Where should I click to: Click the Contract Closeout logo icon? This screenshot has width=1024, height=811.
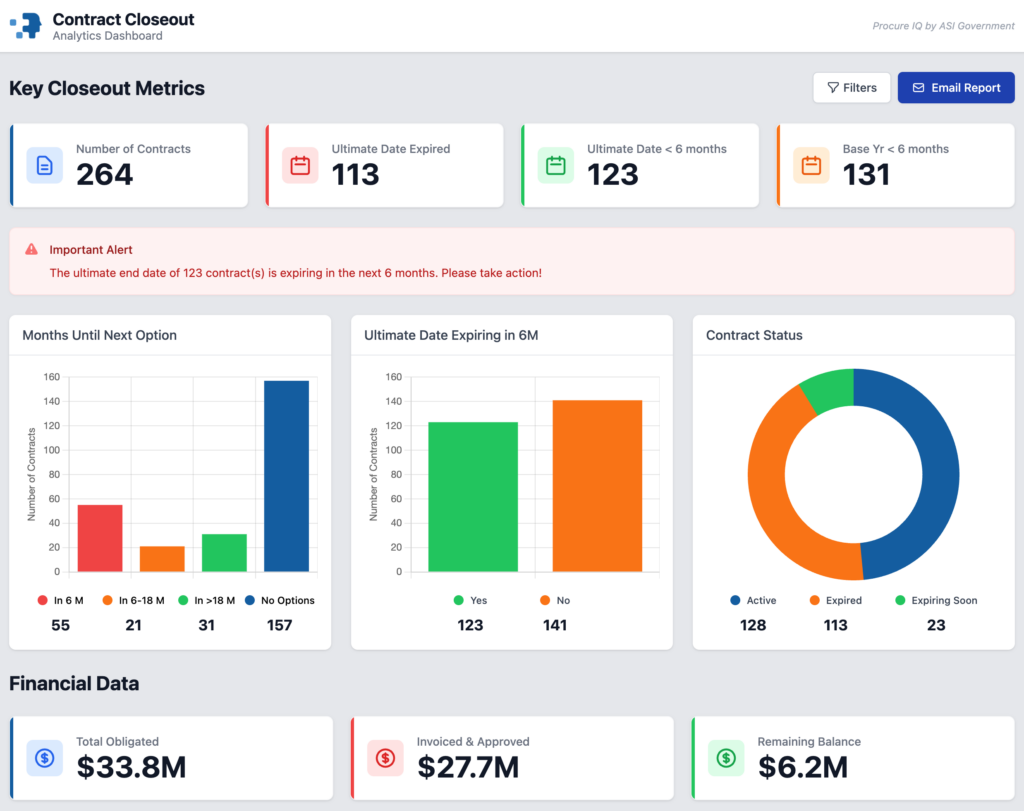click(x=26, y=25)
